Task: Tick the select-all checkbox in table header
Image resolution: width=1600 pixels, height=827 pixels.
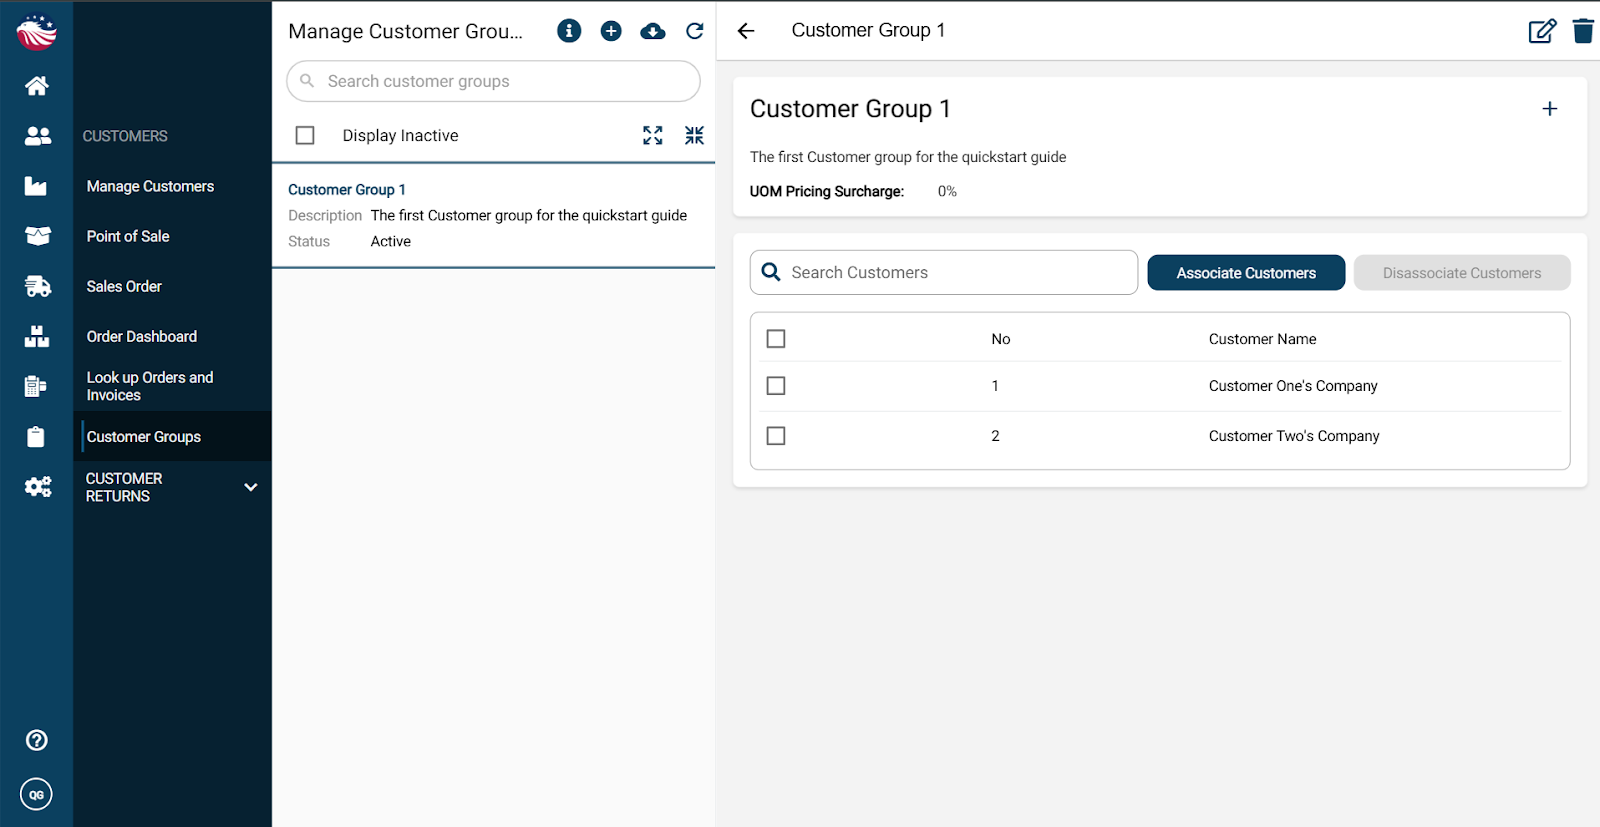Action: 776,339
